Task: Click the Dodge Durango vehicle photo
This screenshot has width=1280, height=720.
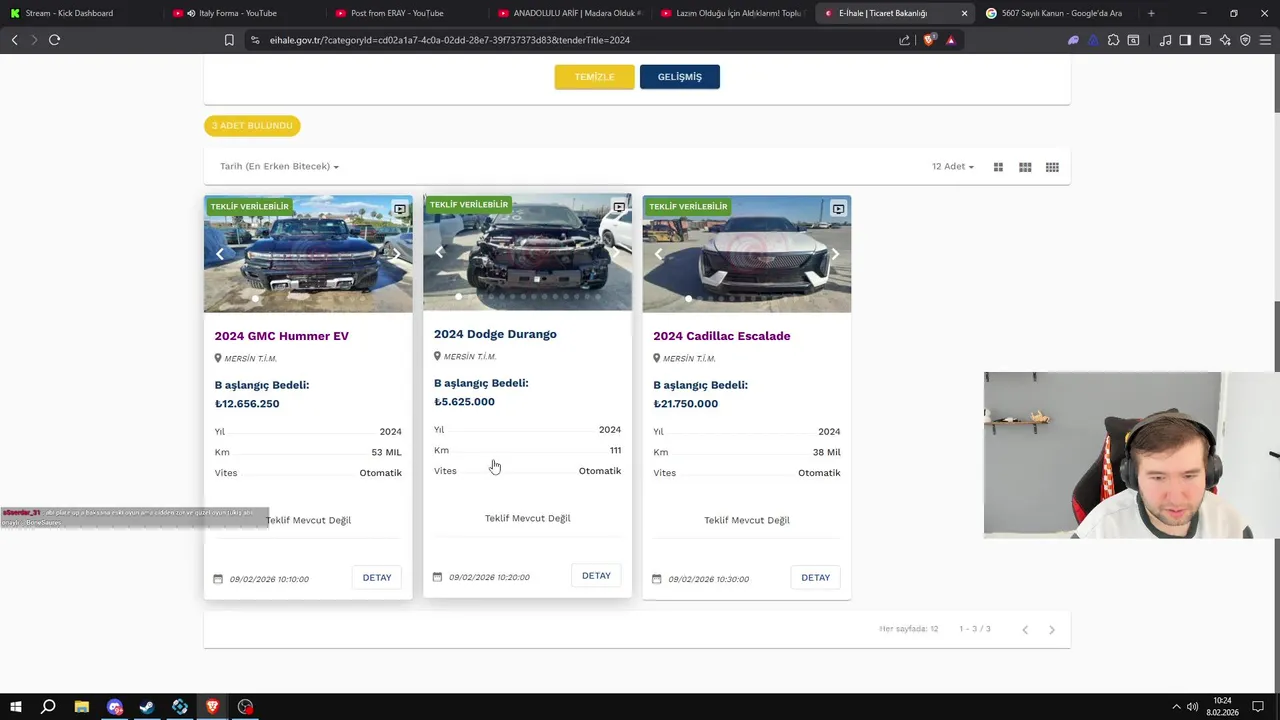Action: click(x=527, y=252)
